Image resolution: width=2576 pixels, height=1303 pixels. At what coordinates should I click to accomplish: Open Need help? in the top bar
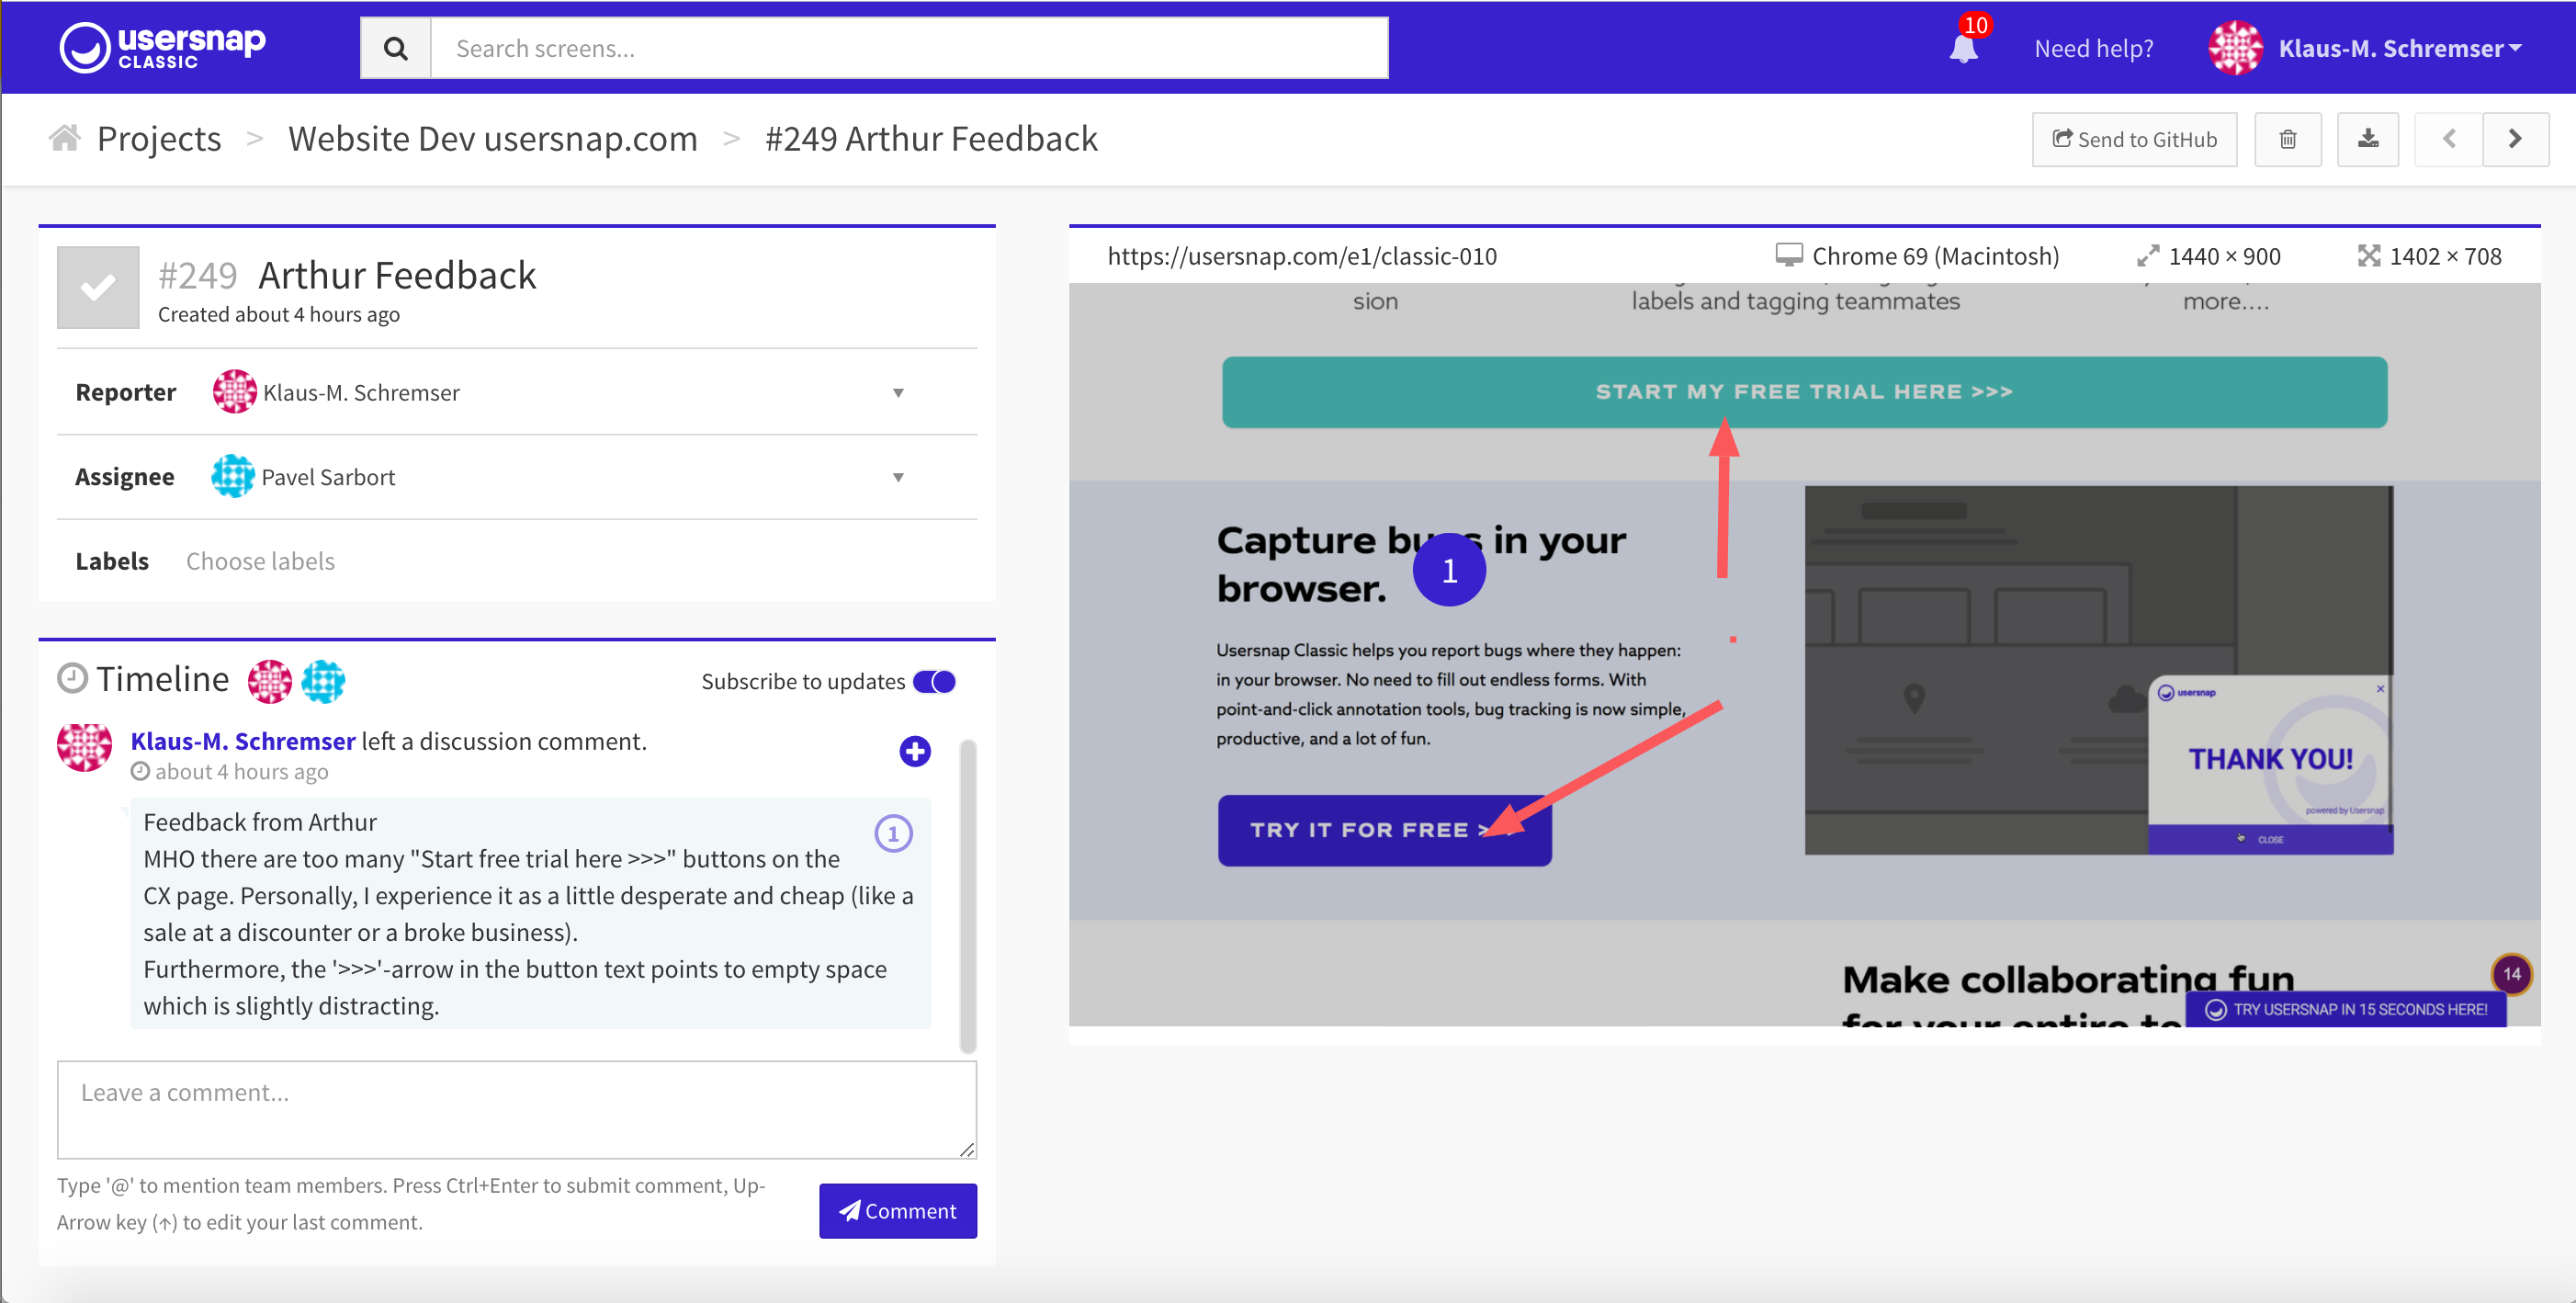(x=2094, y=47)
